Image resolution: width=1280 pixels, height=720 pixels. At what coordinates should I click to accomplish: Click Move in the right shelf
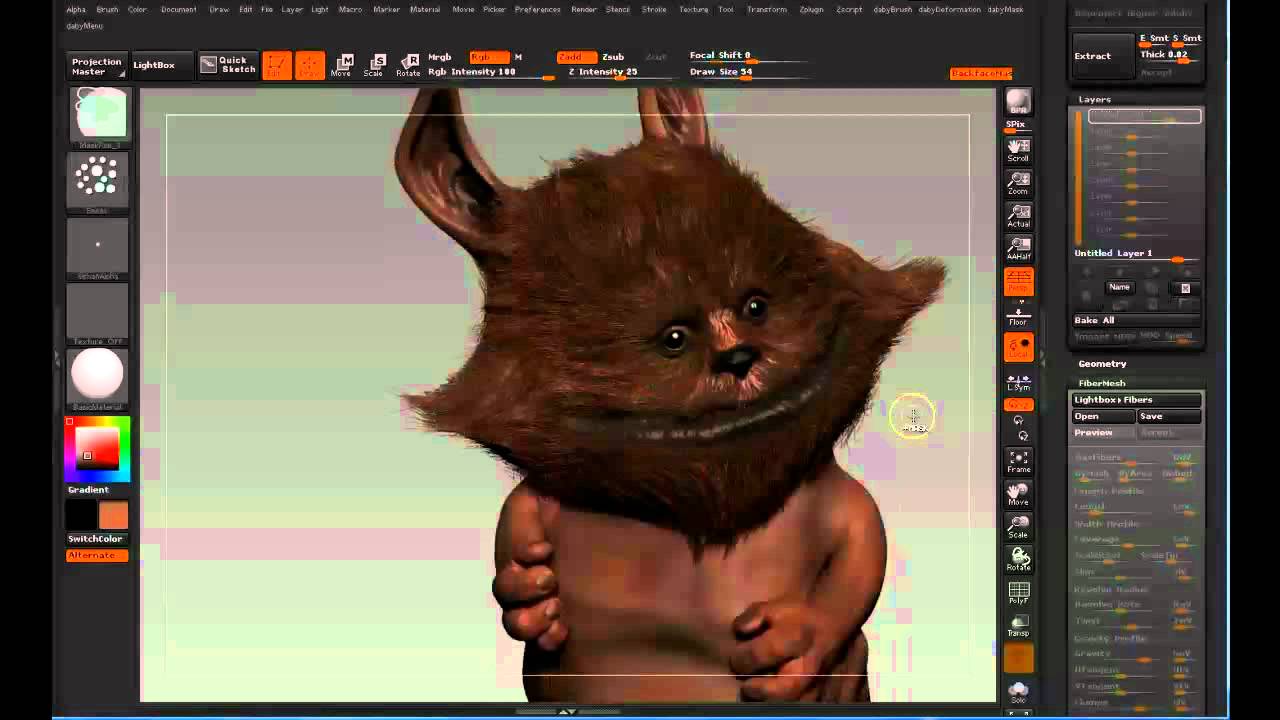point(1018,494)
